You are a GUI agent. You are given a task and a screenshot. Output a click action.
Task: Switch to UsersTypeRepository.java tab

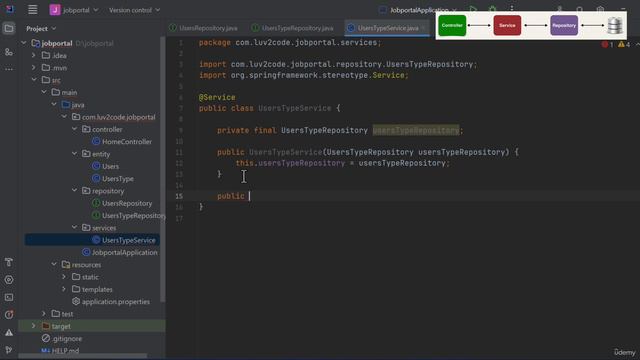293,28
